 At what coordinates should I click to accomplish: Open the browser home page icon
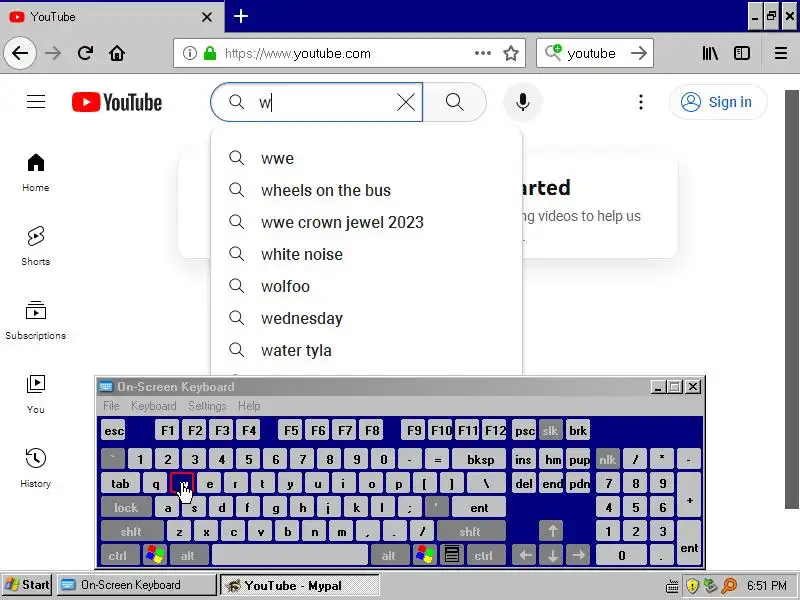click(x=117, y=53)
